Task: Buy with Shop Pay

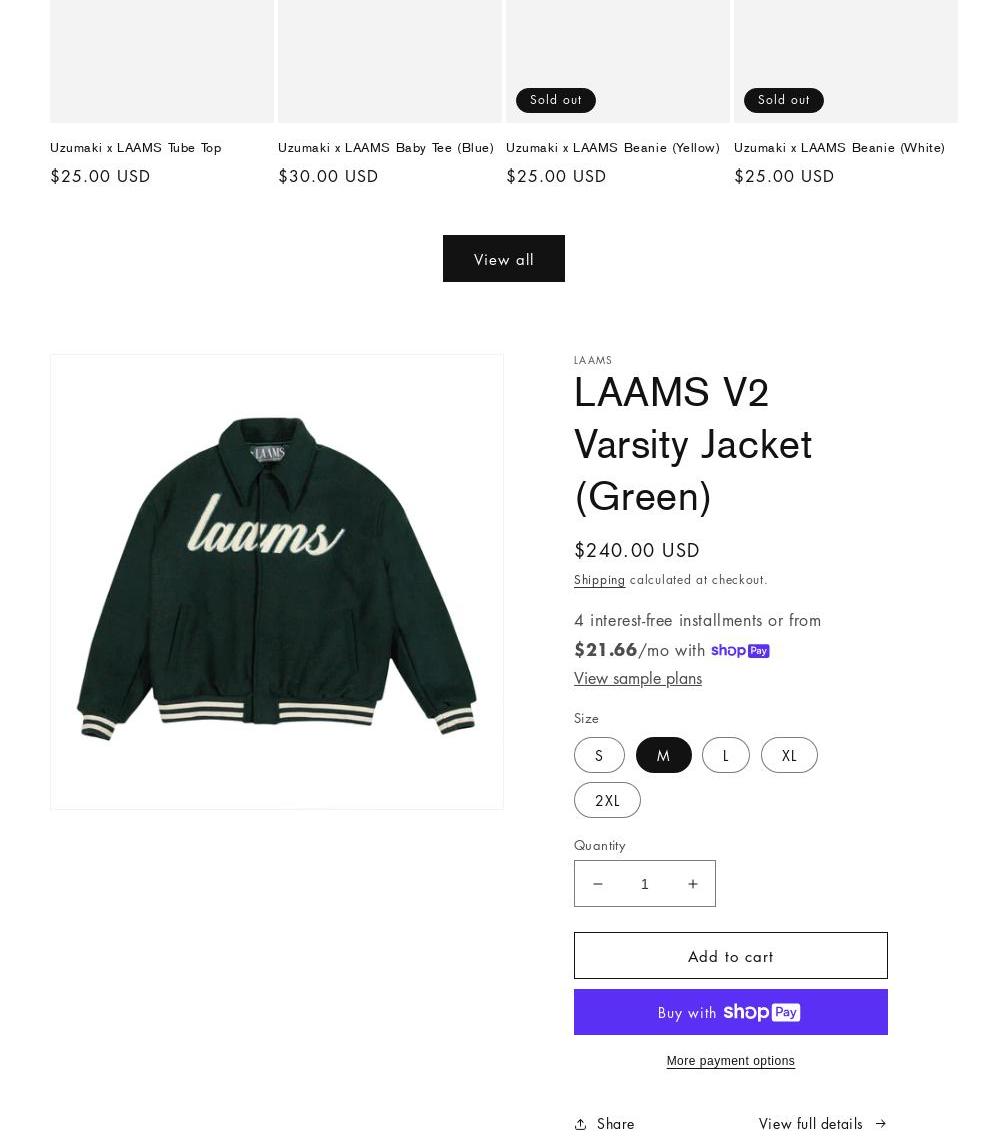Action: (730, 1012)
